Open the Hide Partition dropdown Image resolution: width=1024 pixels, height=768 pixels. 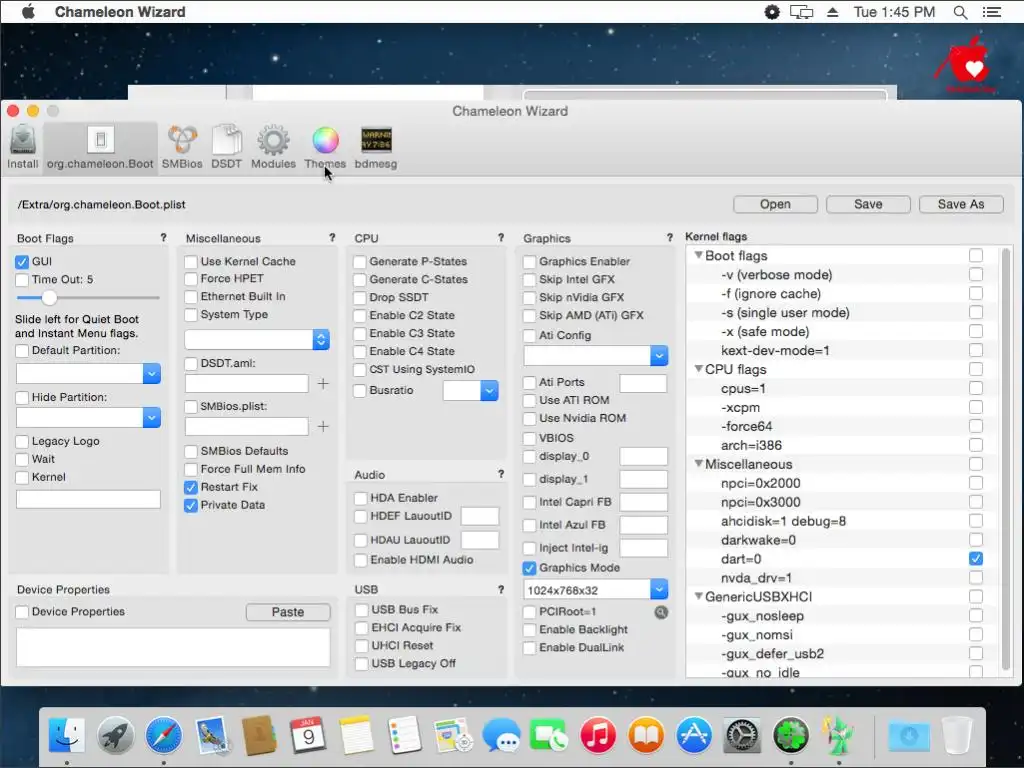(x=152, y=417)
